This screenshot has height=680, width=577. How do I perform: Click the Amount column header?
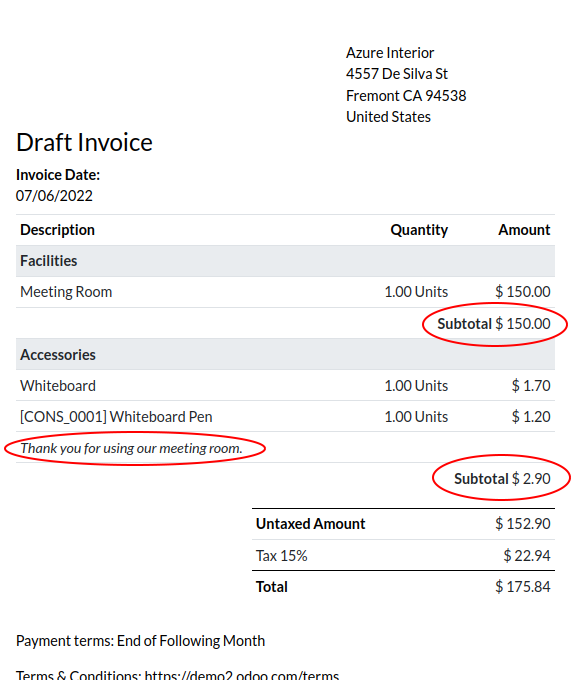pyautogui.click(x=524, y=230)
